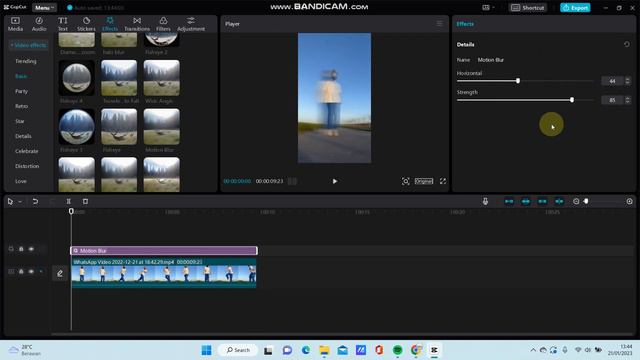
Task: Select the Party effects category
Action: pyautogui.click(x=21, y=91)
